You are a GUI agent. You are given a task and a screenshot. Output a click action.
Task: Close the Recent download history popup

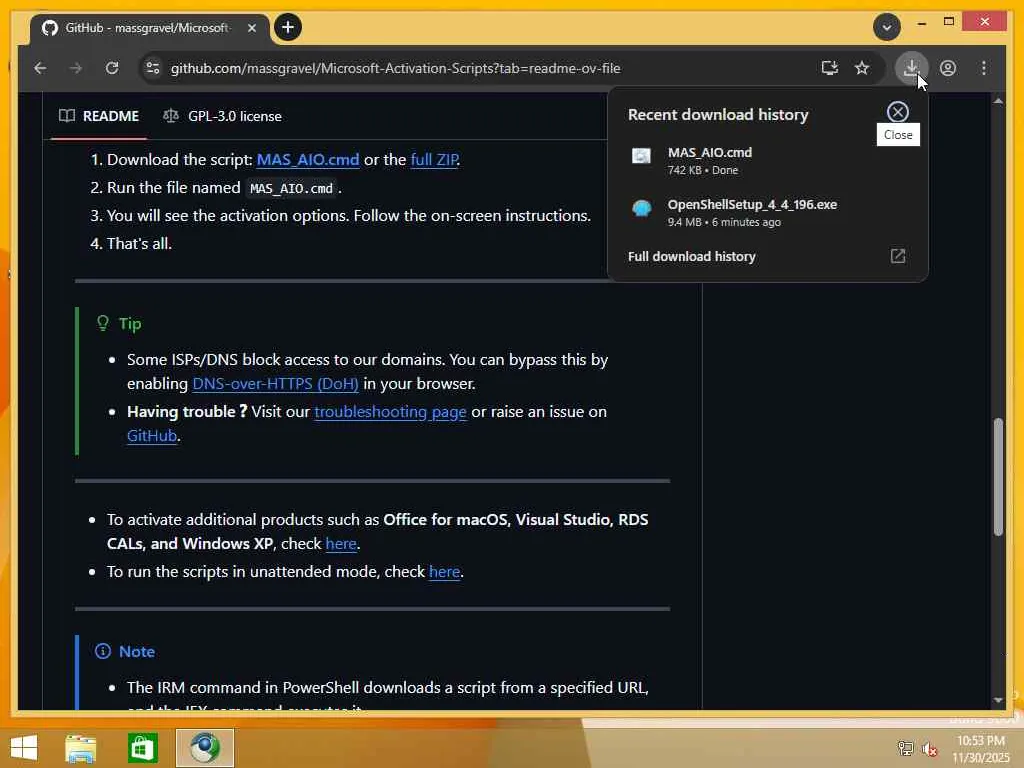click(897, 112)
